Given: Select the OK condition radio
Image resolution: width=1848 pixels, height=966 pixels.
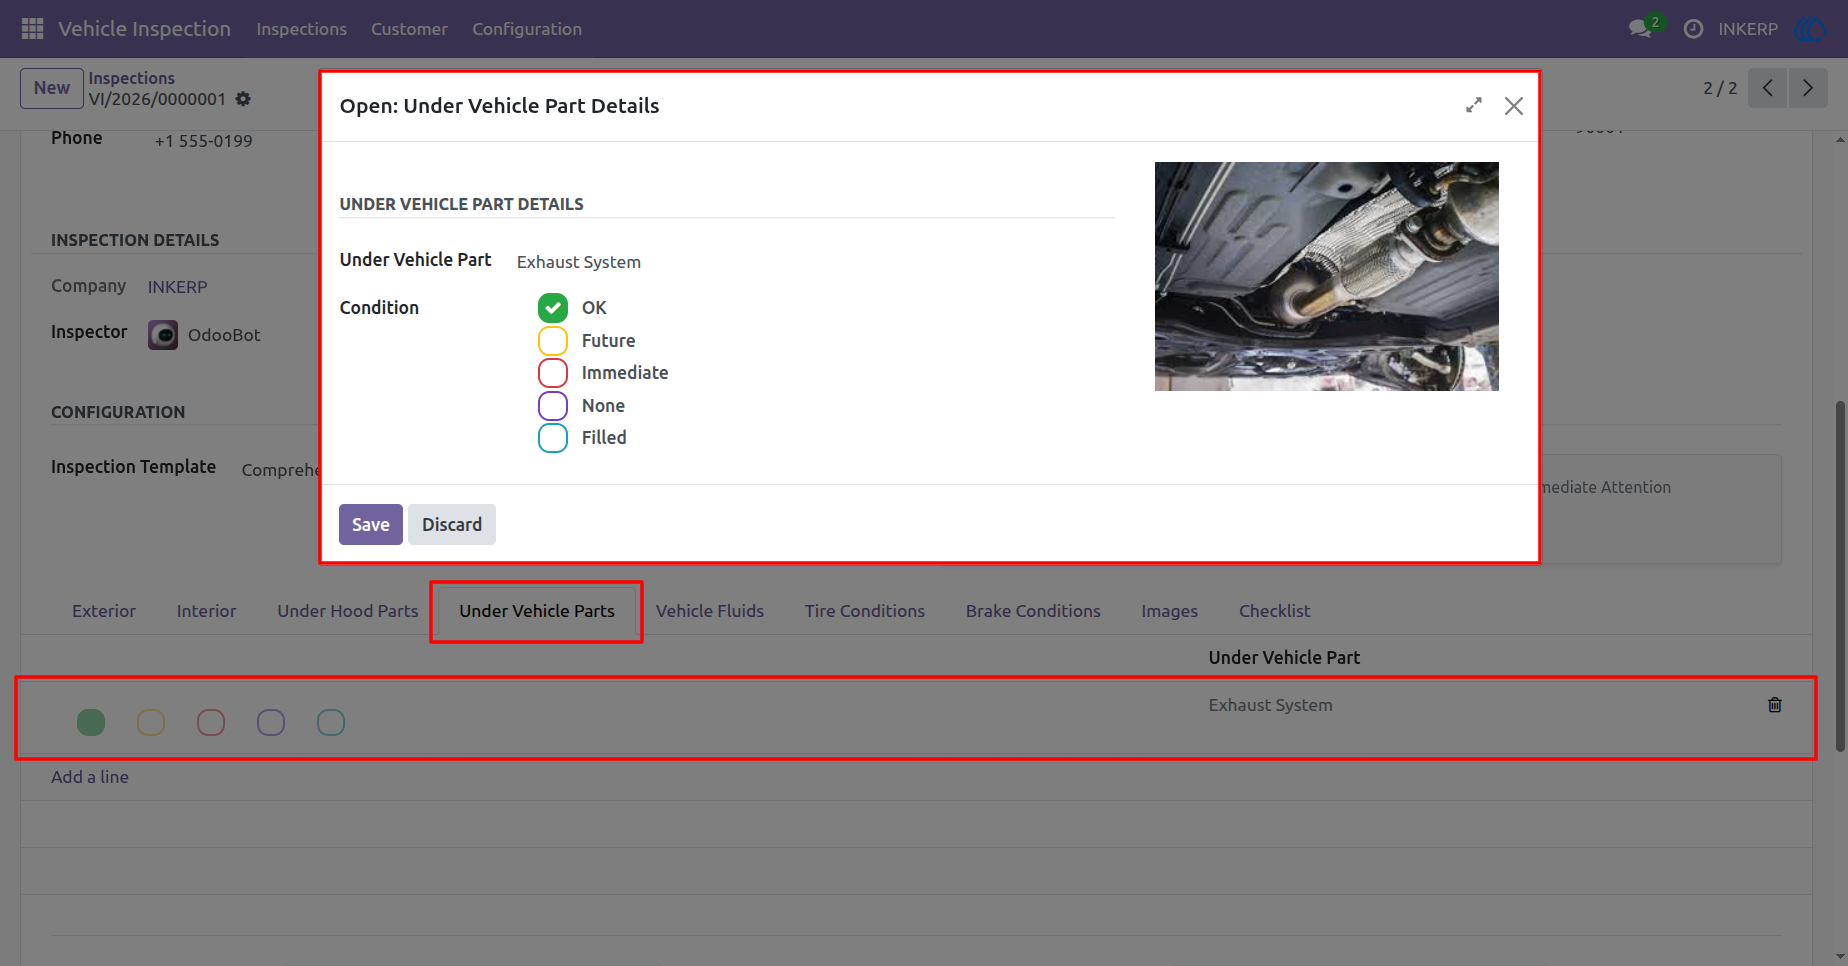Looking at the screenshot, I should coord(553,308).
